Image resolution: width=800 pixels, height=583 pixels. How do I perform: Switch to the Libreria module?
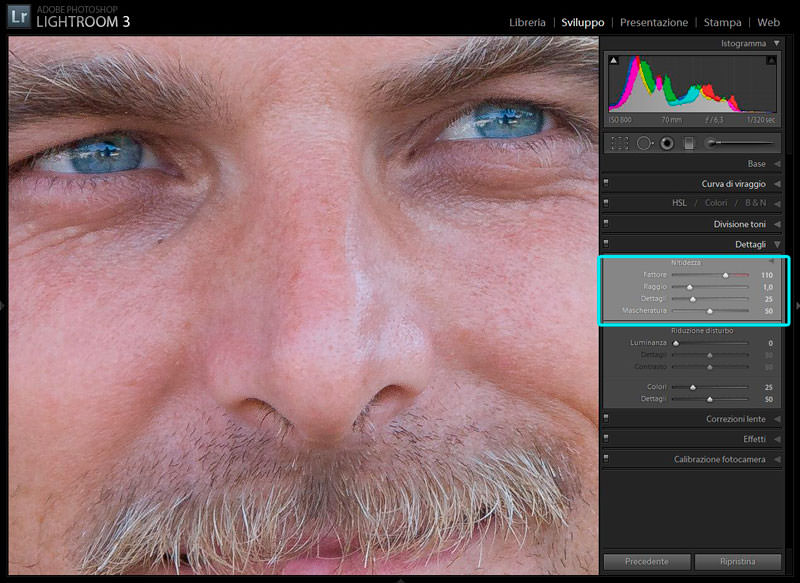click(527, 22)
